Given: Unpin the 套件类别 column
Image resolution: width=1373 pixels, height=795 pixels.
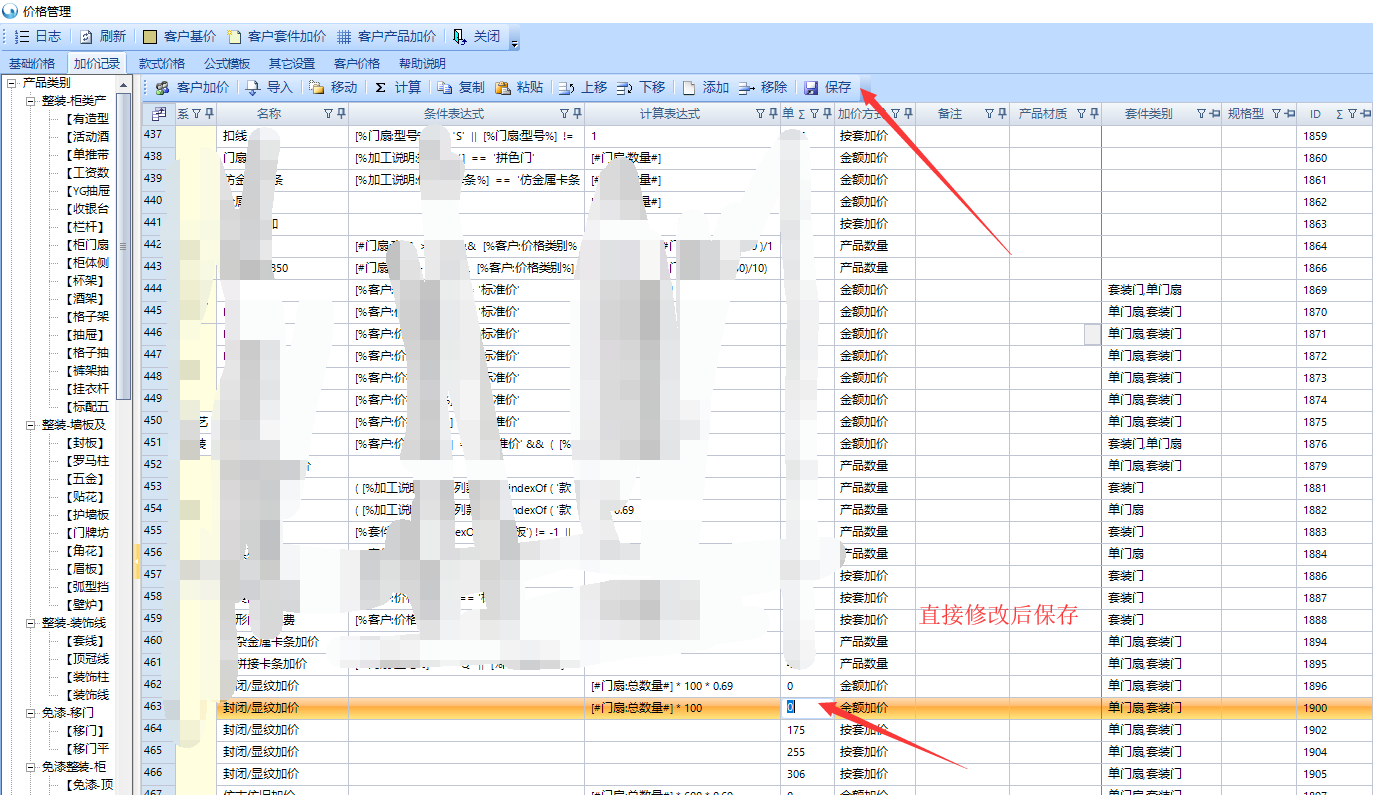Looking at the screenshot, I should click(x=1214, y=114).
